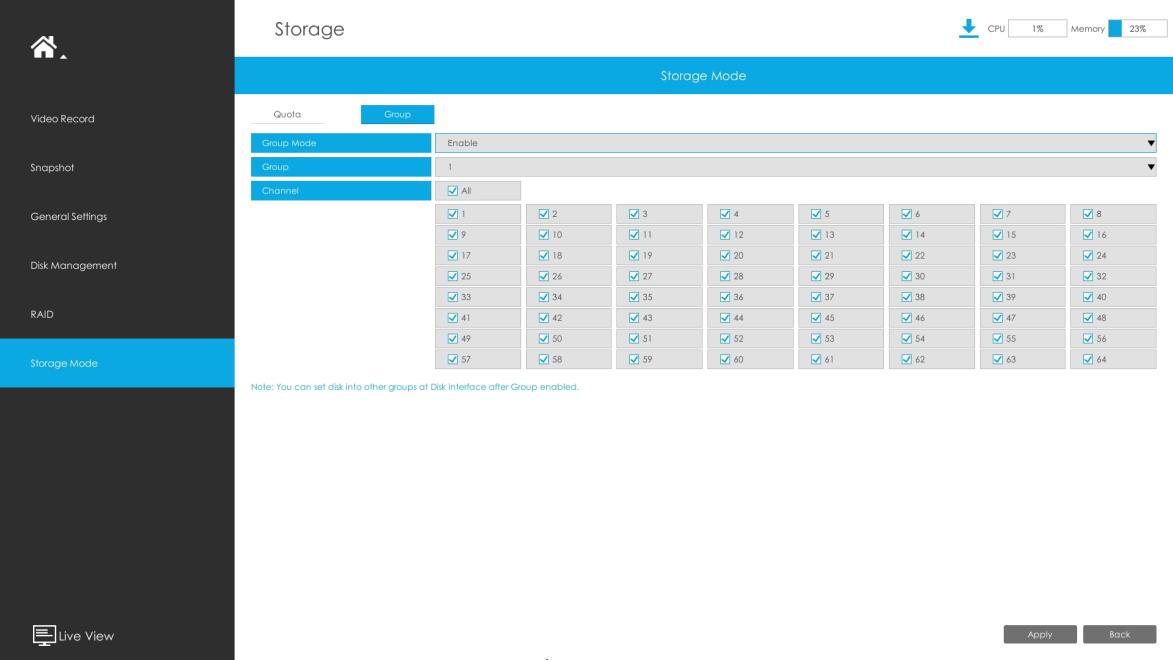
Task: Go to Snapshot settings
Action: click(x=52, y=168)
